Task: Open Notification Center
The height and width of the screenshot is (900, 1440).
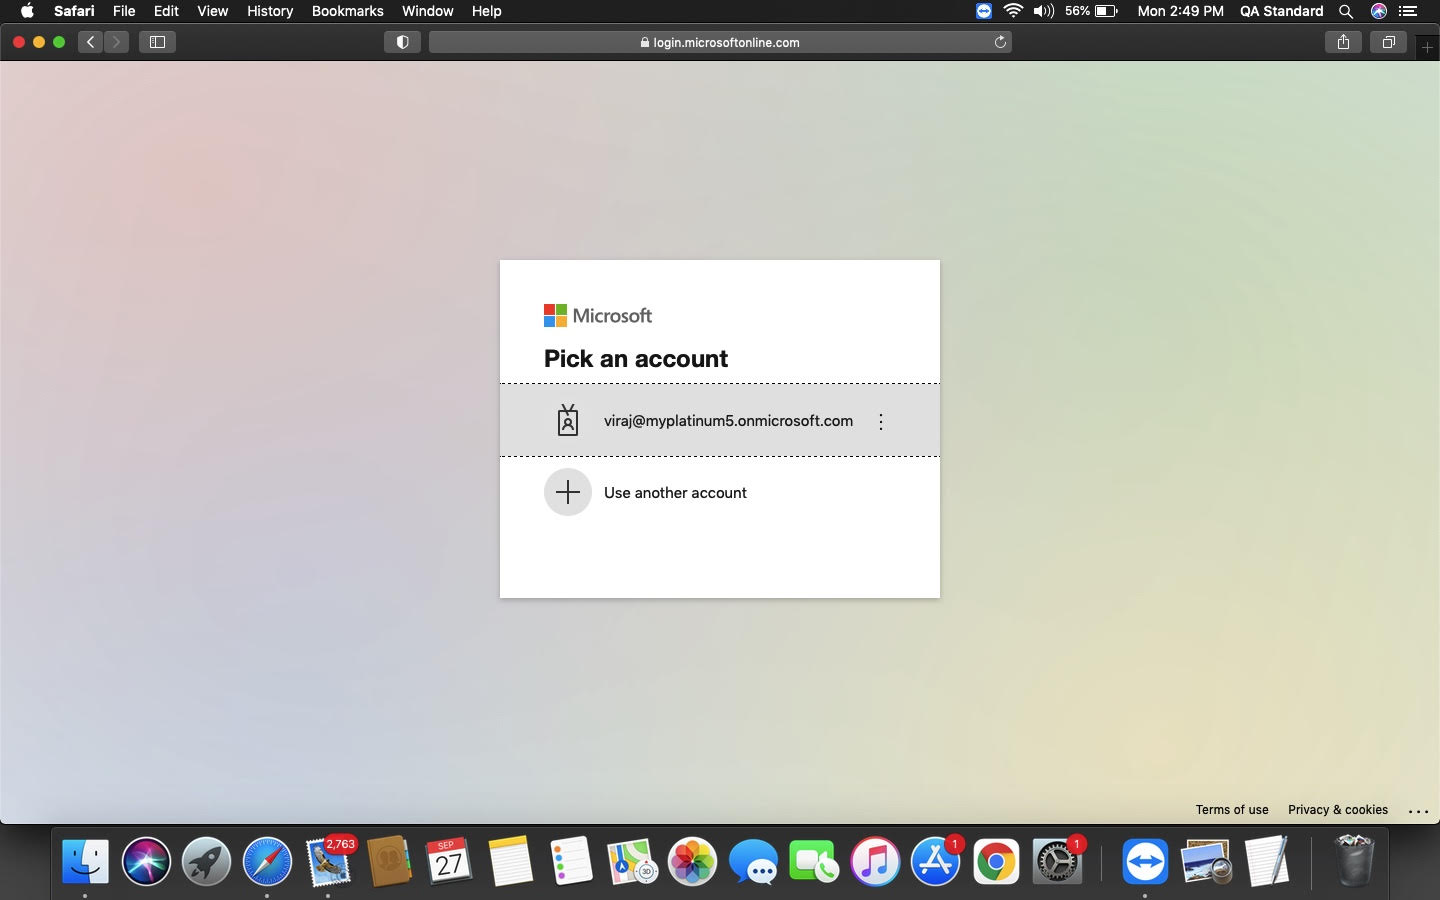Action: 1408,11
